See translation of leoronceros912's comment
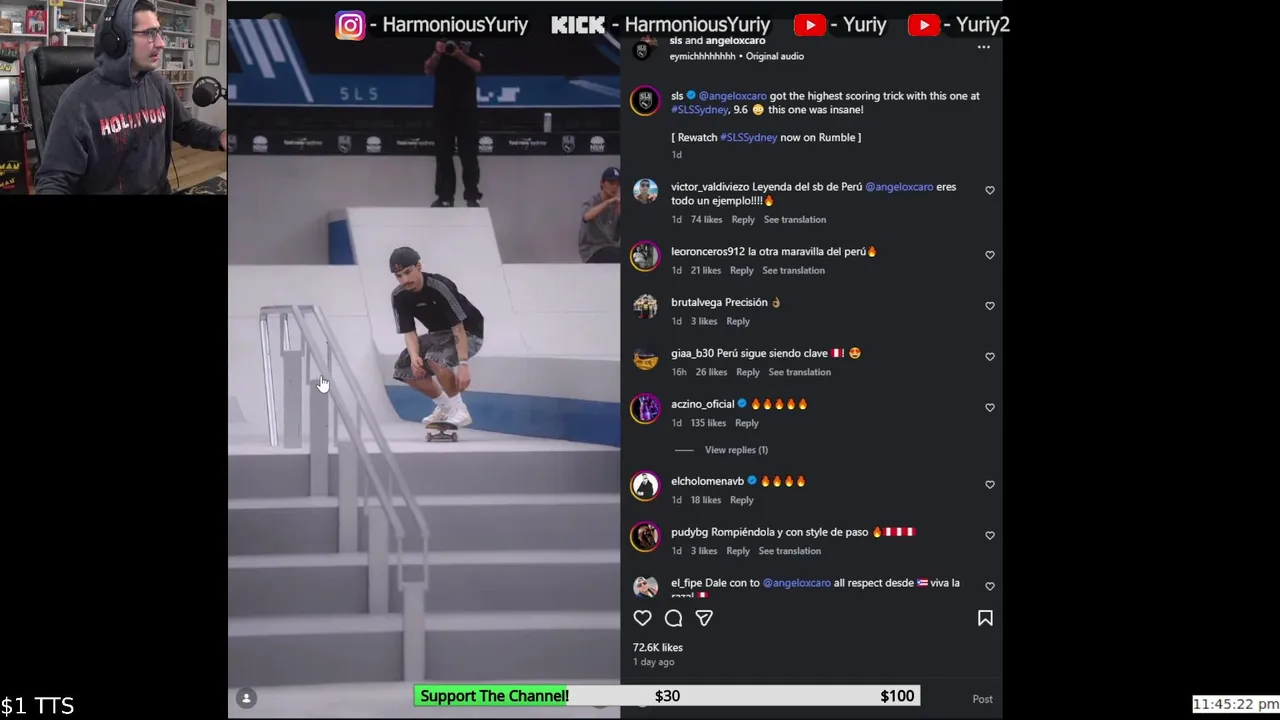 point(793,270)
